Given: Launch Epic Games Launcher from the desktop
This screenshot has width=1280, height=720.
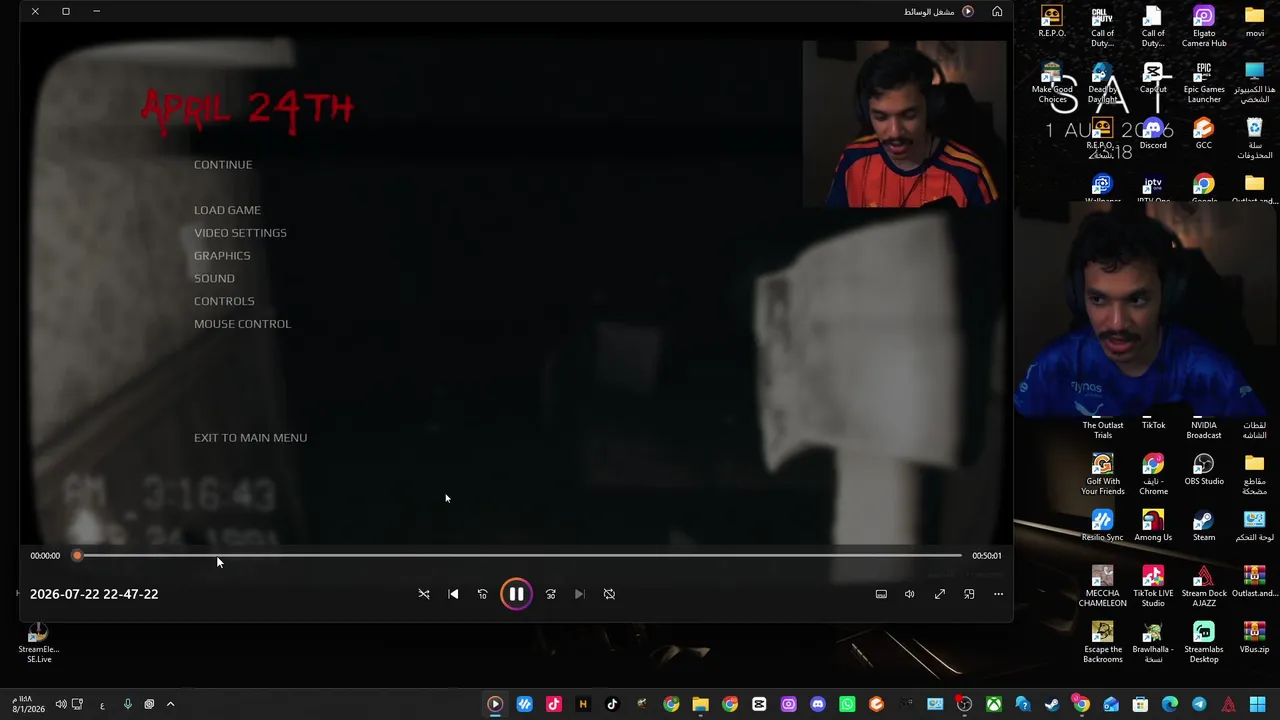Looking at the screenshot, I should tap(1204, 83).
